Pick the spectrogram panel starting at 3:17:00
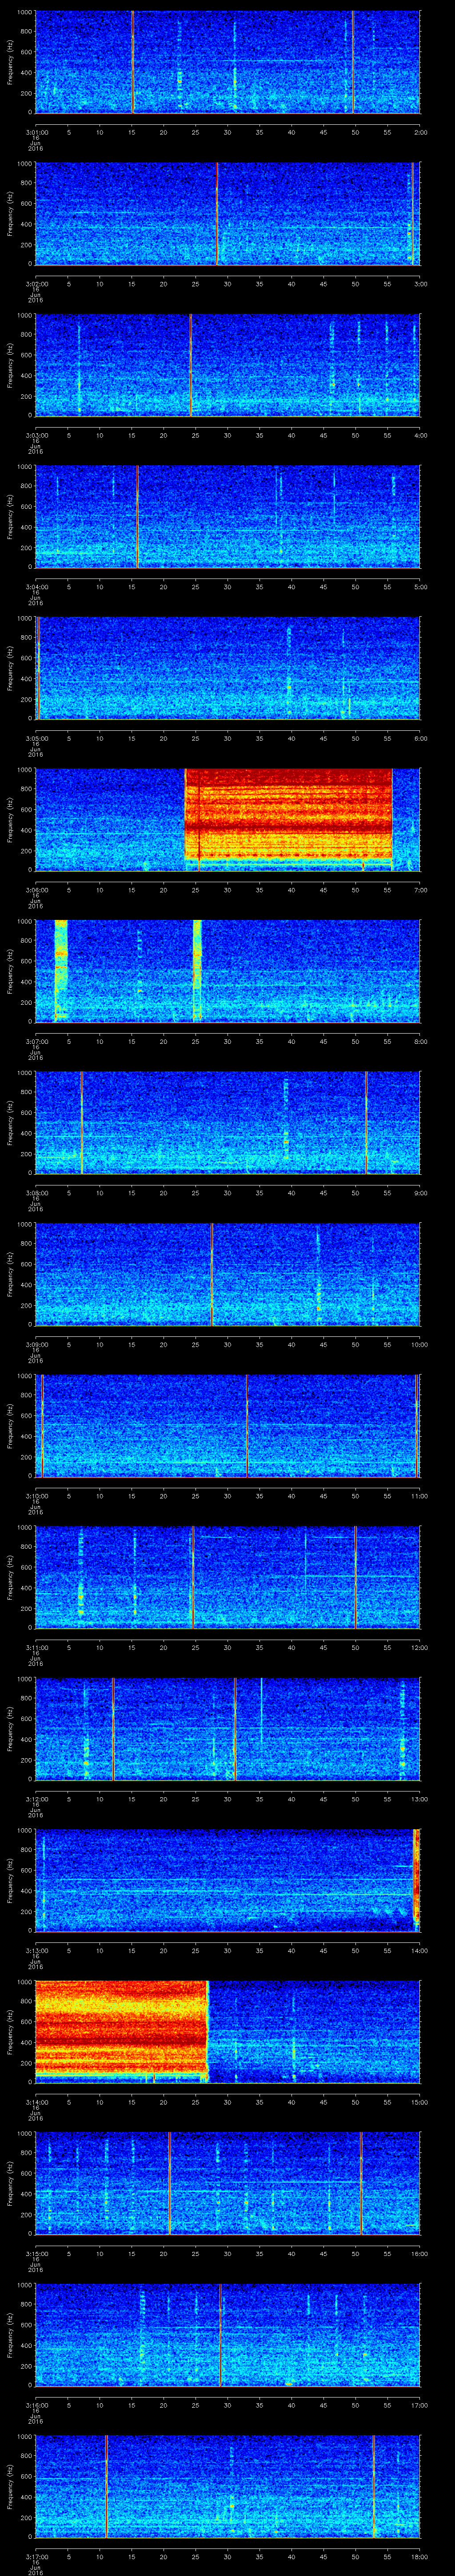The image size is (455, 2576). (228, 2486)
